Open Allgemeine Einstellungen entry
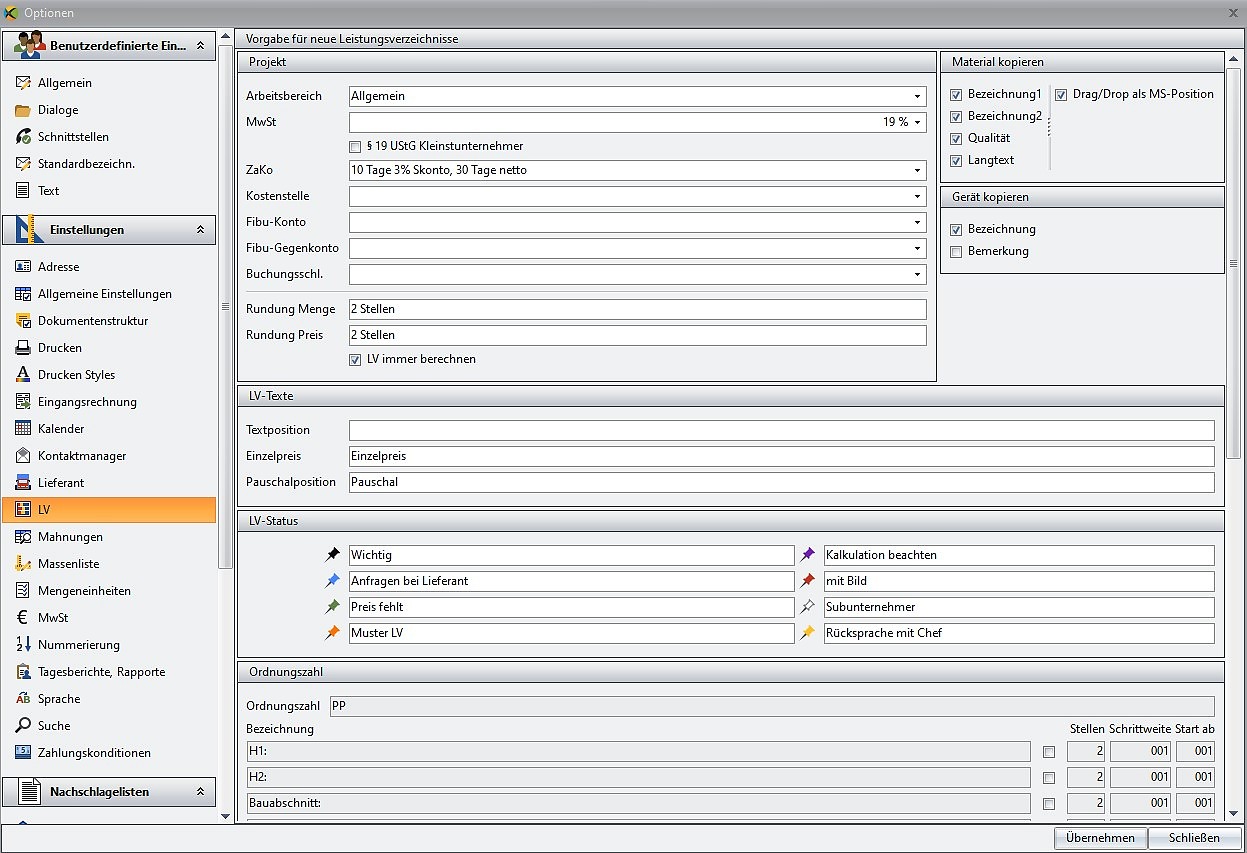Screen dimensions: 1247x853 [109, 294]
